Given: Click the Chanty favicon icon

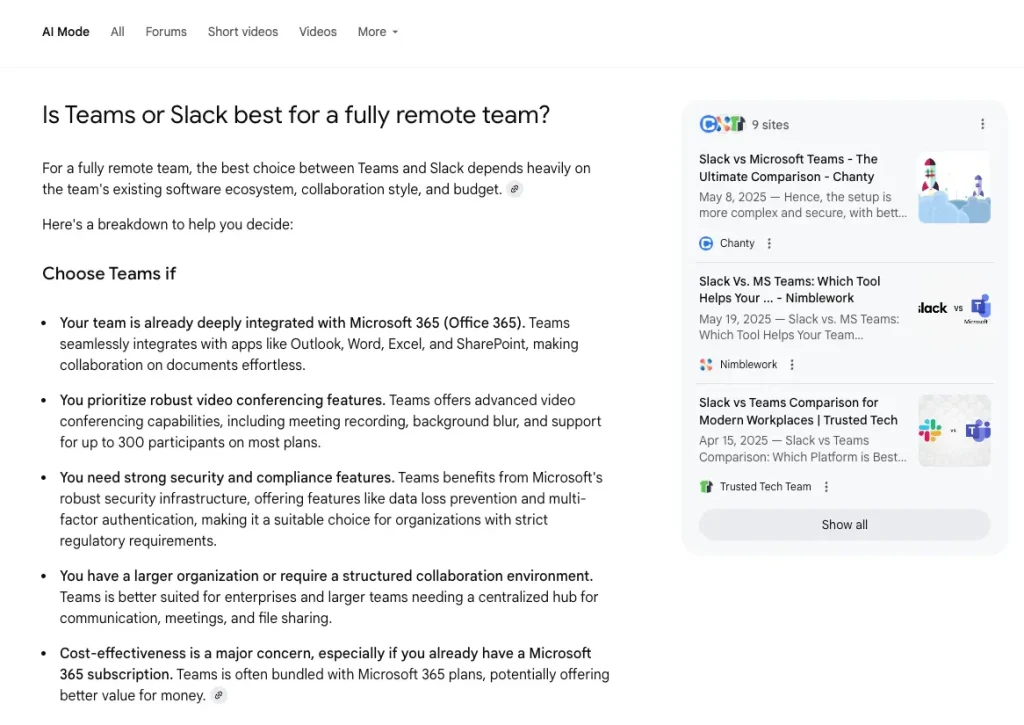Looking at the screenshot, I should tap(706, 244).
